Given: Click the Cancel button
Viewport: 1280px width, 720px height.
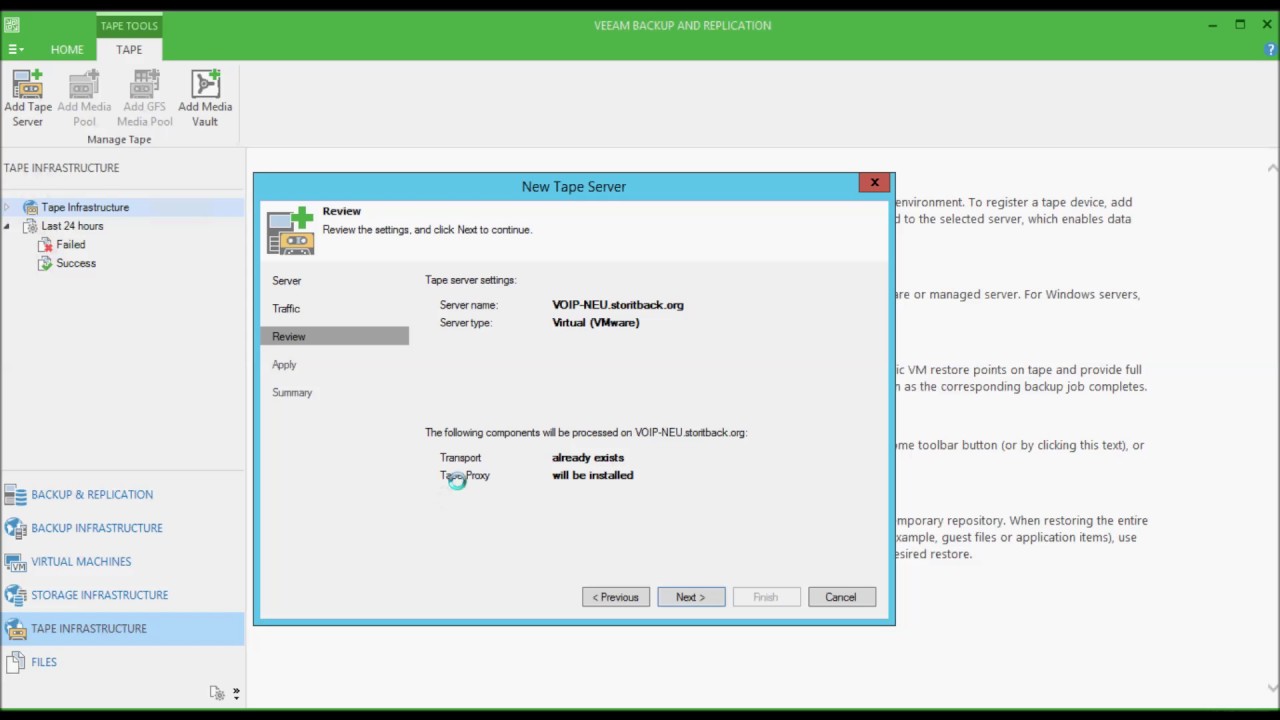Looking at the screenshot, I should click(841, 597).
